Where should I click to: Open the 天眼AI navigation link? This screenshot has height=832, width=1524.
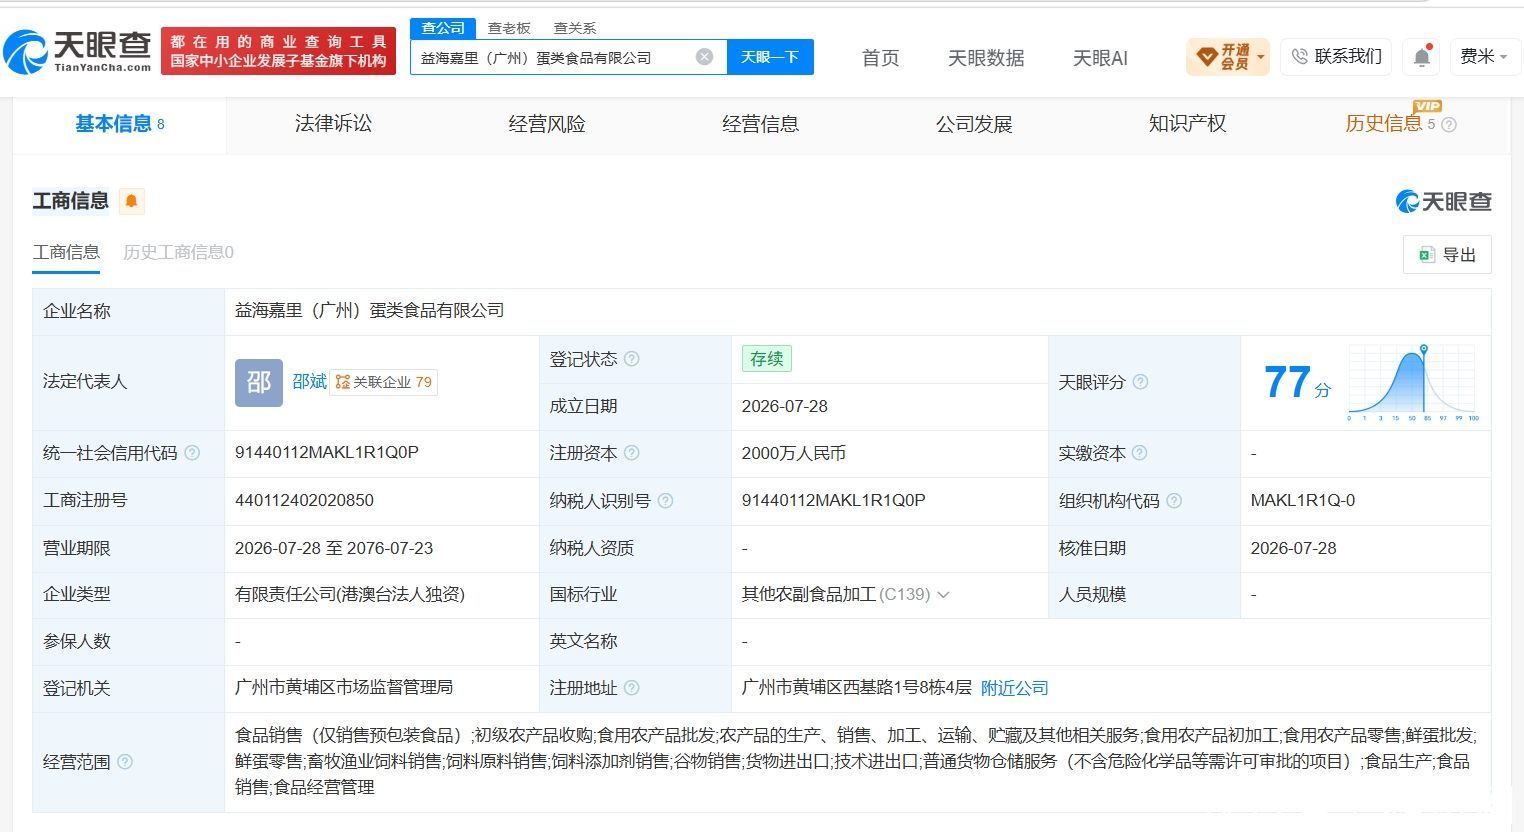click(x=1100, y=58)
